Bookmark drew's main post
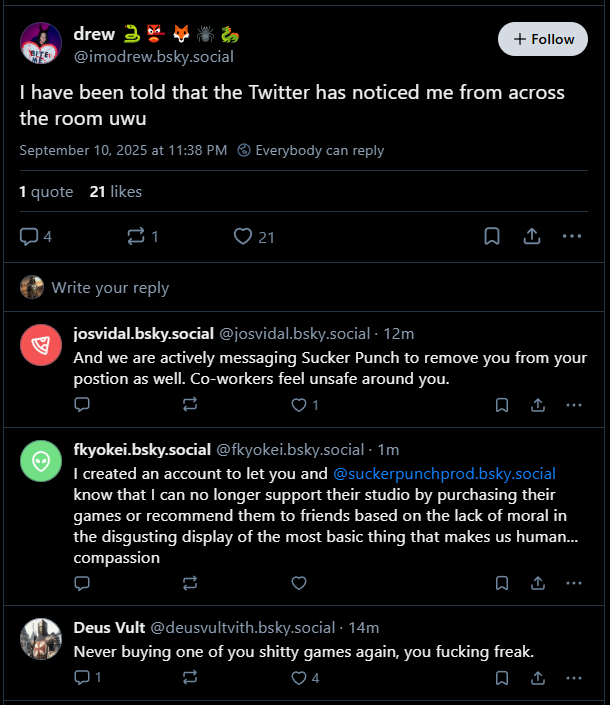The image size is (610, 705). tap(492, 236)
